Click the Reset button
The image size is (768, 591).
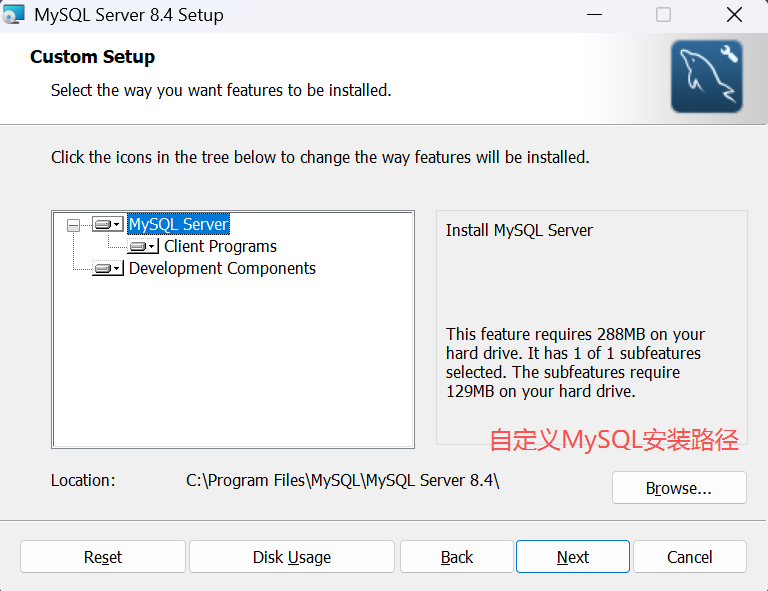coord(103,557)
